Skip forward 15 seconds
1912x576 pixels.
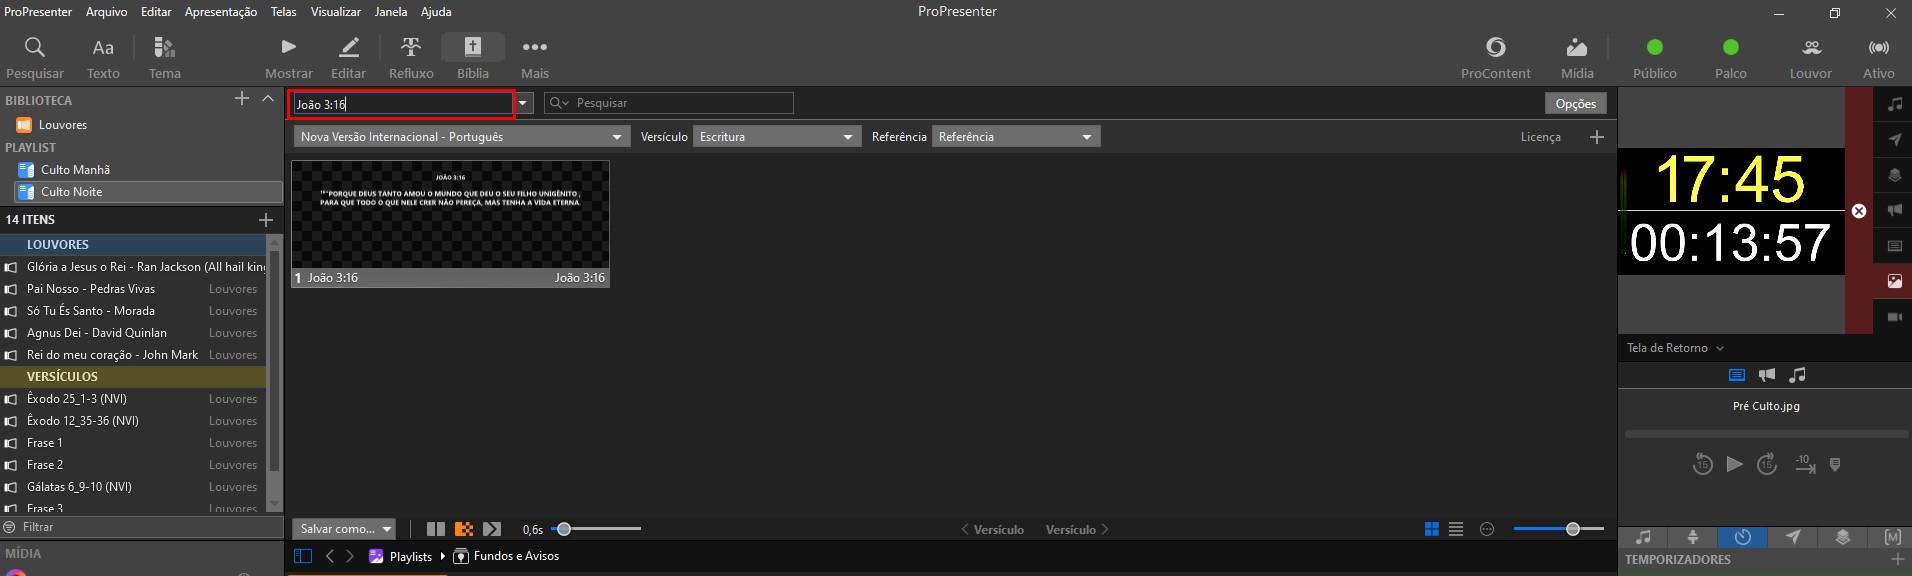click(x=1767, y=465)
